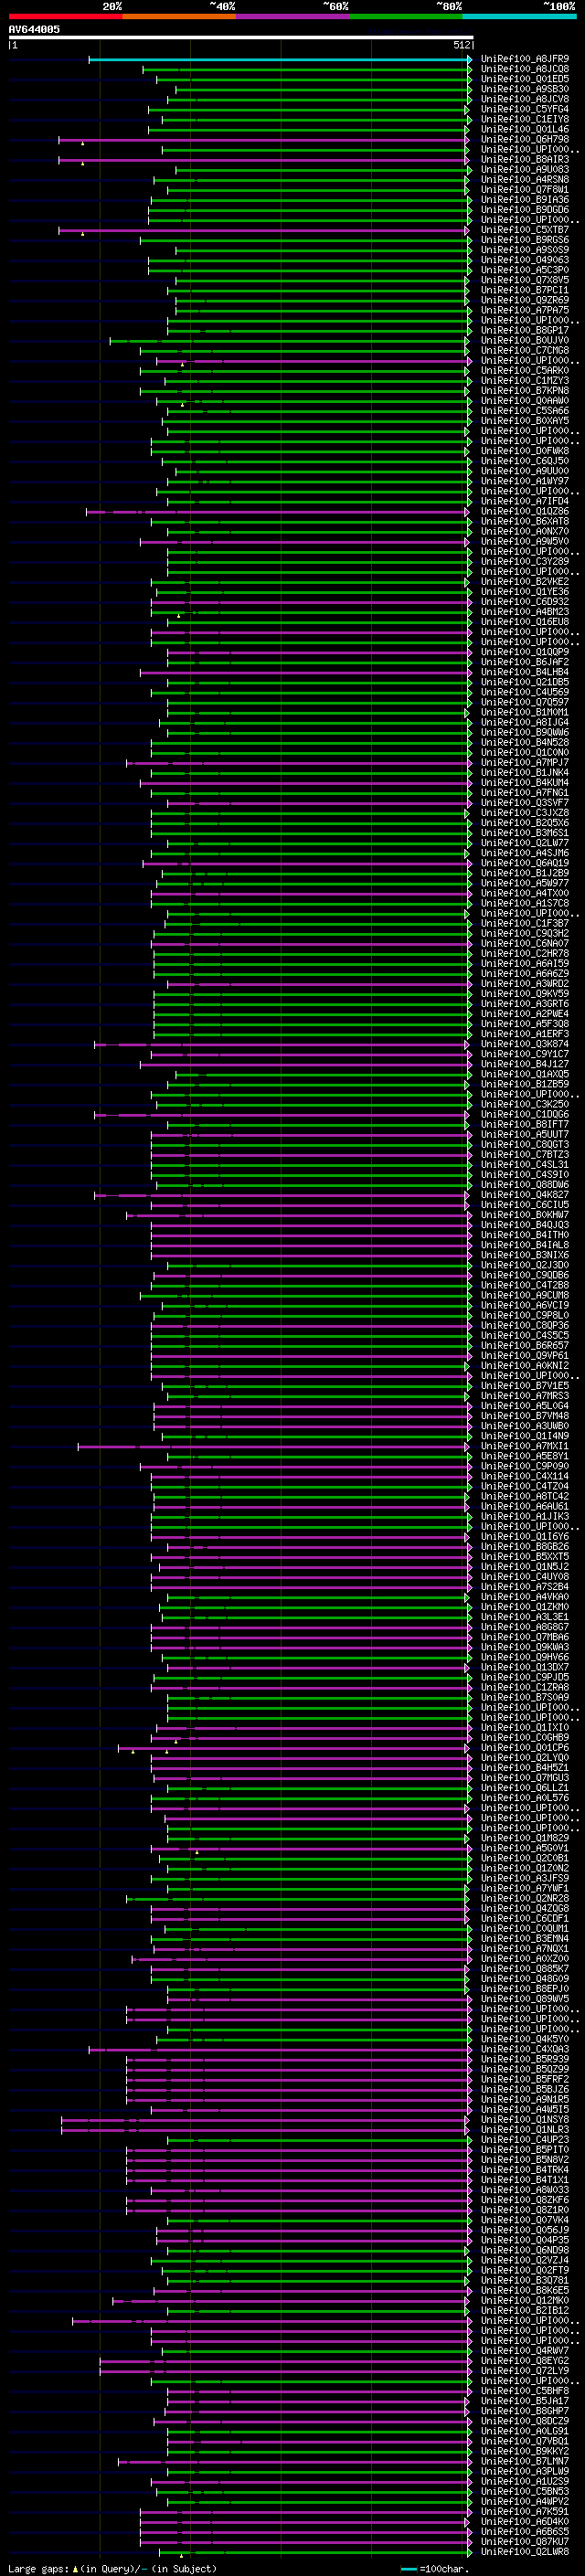This screenshot has width=585, height=2576.
Task: Choose the UniRef100_B9DGD6 hit
Action: coord(525,210)
